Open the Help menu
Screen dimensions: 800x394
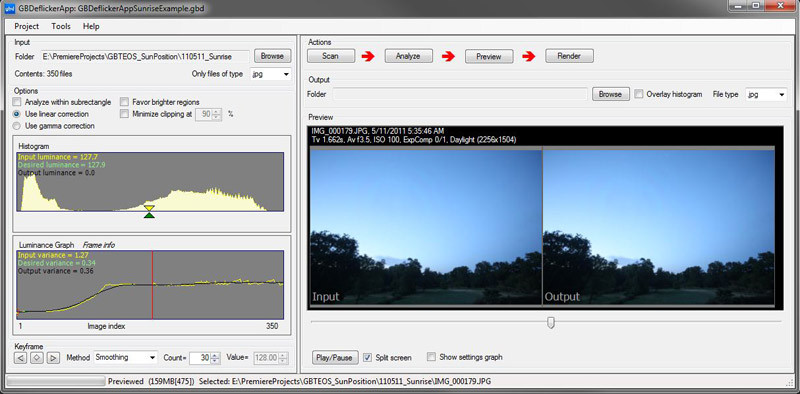[91, 26]
